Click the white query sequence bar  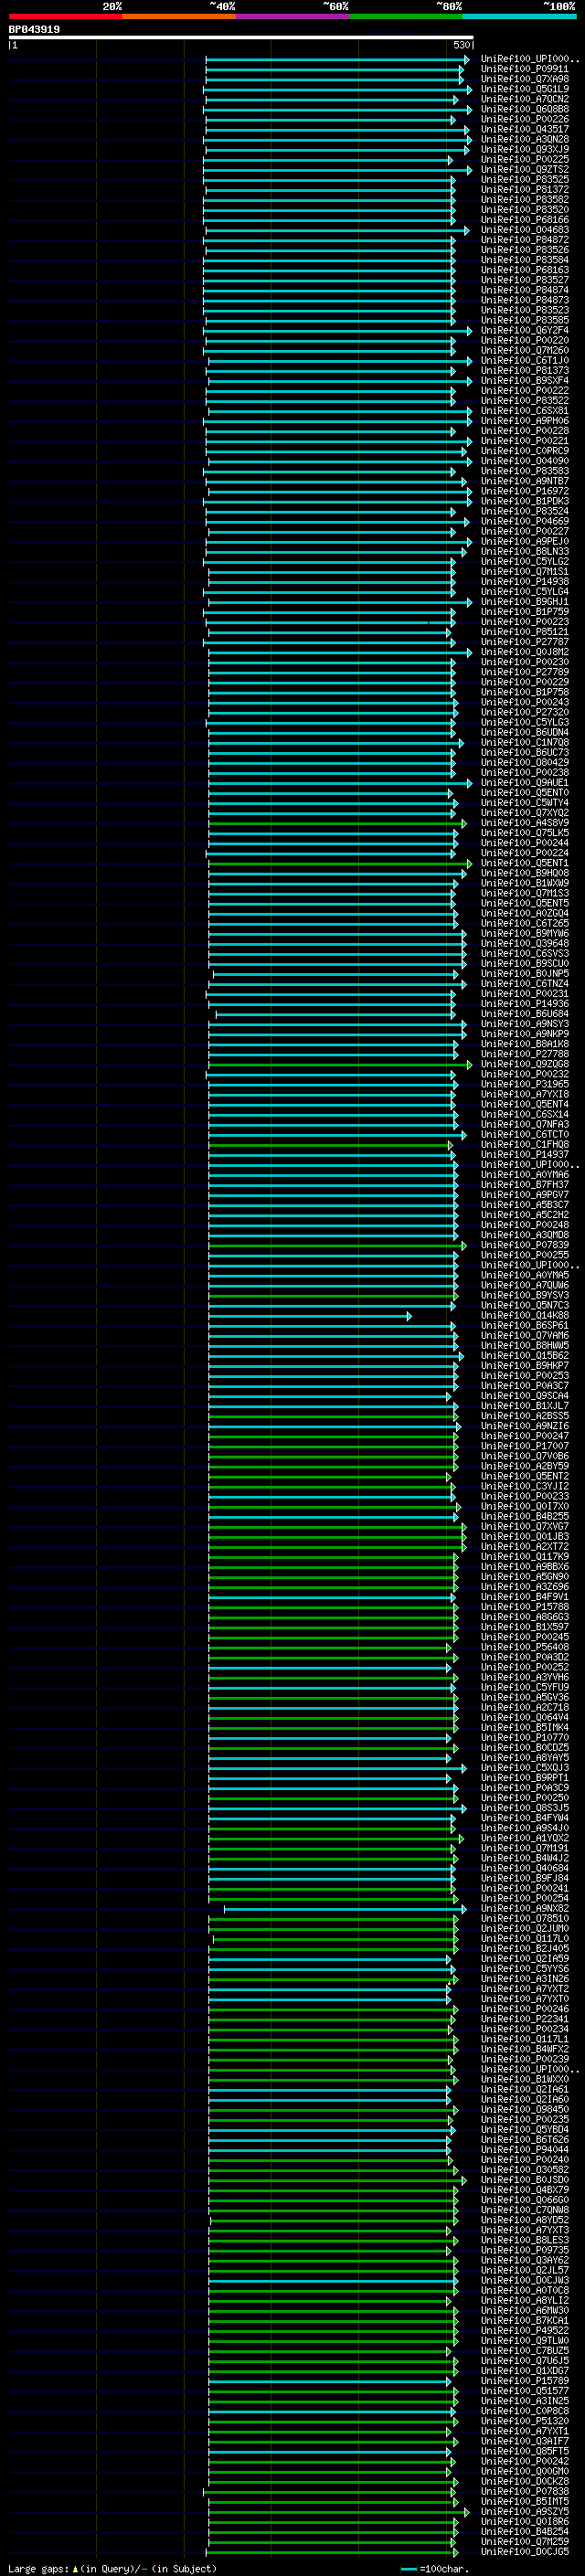click(x=241, y=38)
